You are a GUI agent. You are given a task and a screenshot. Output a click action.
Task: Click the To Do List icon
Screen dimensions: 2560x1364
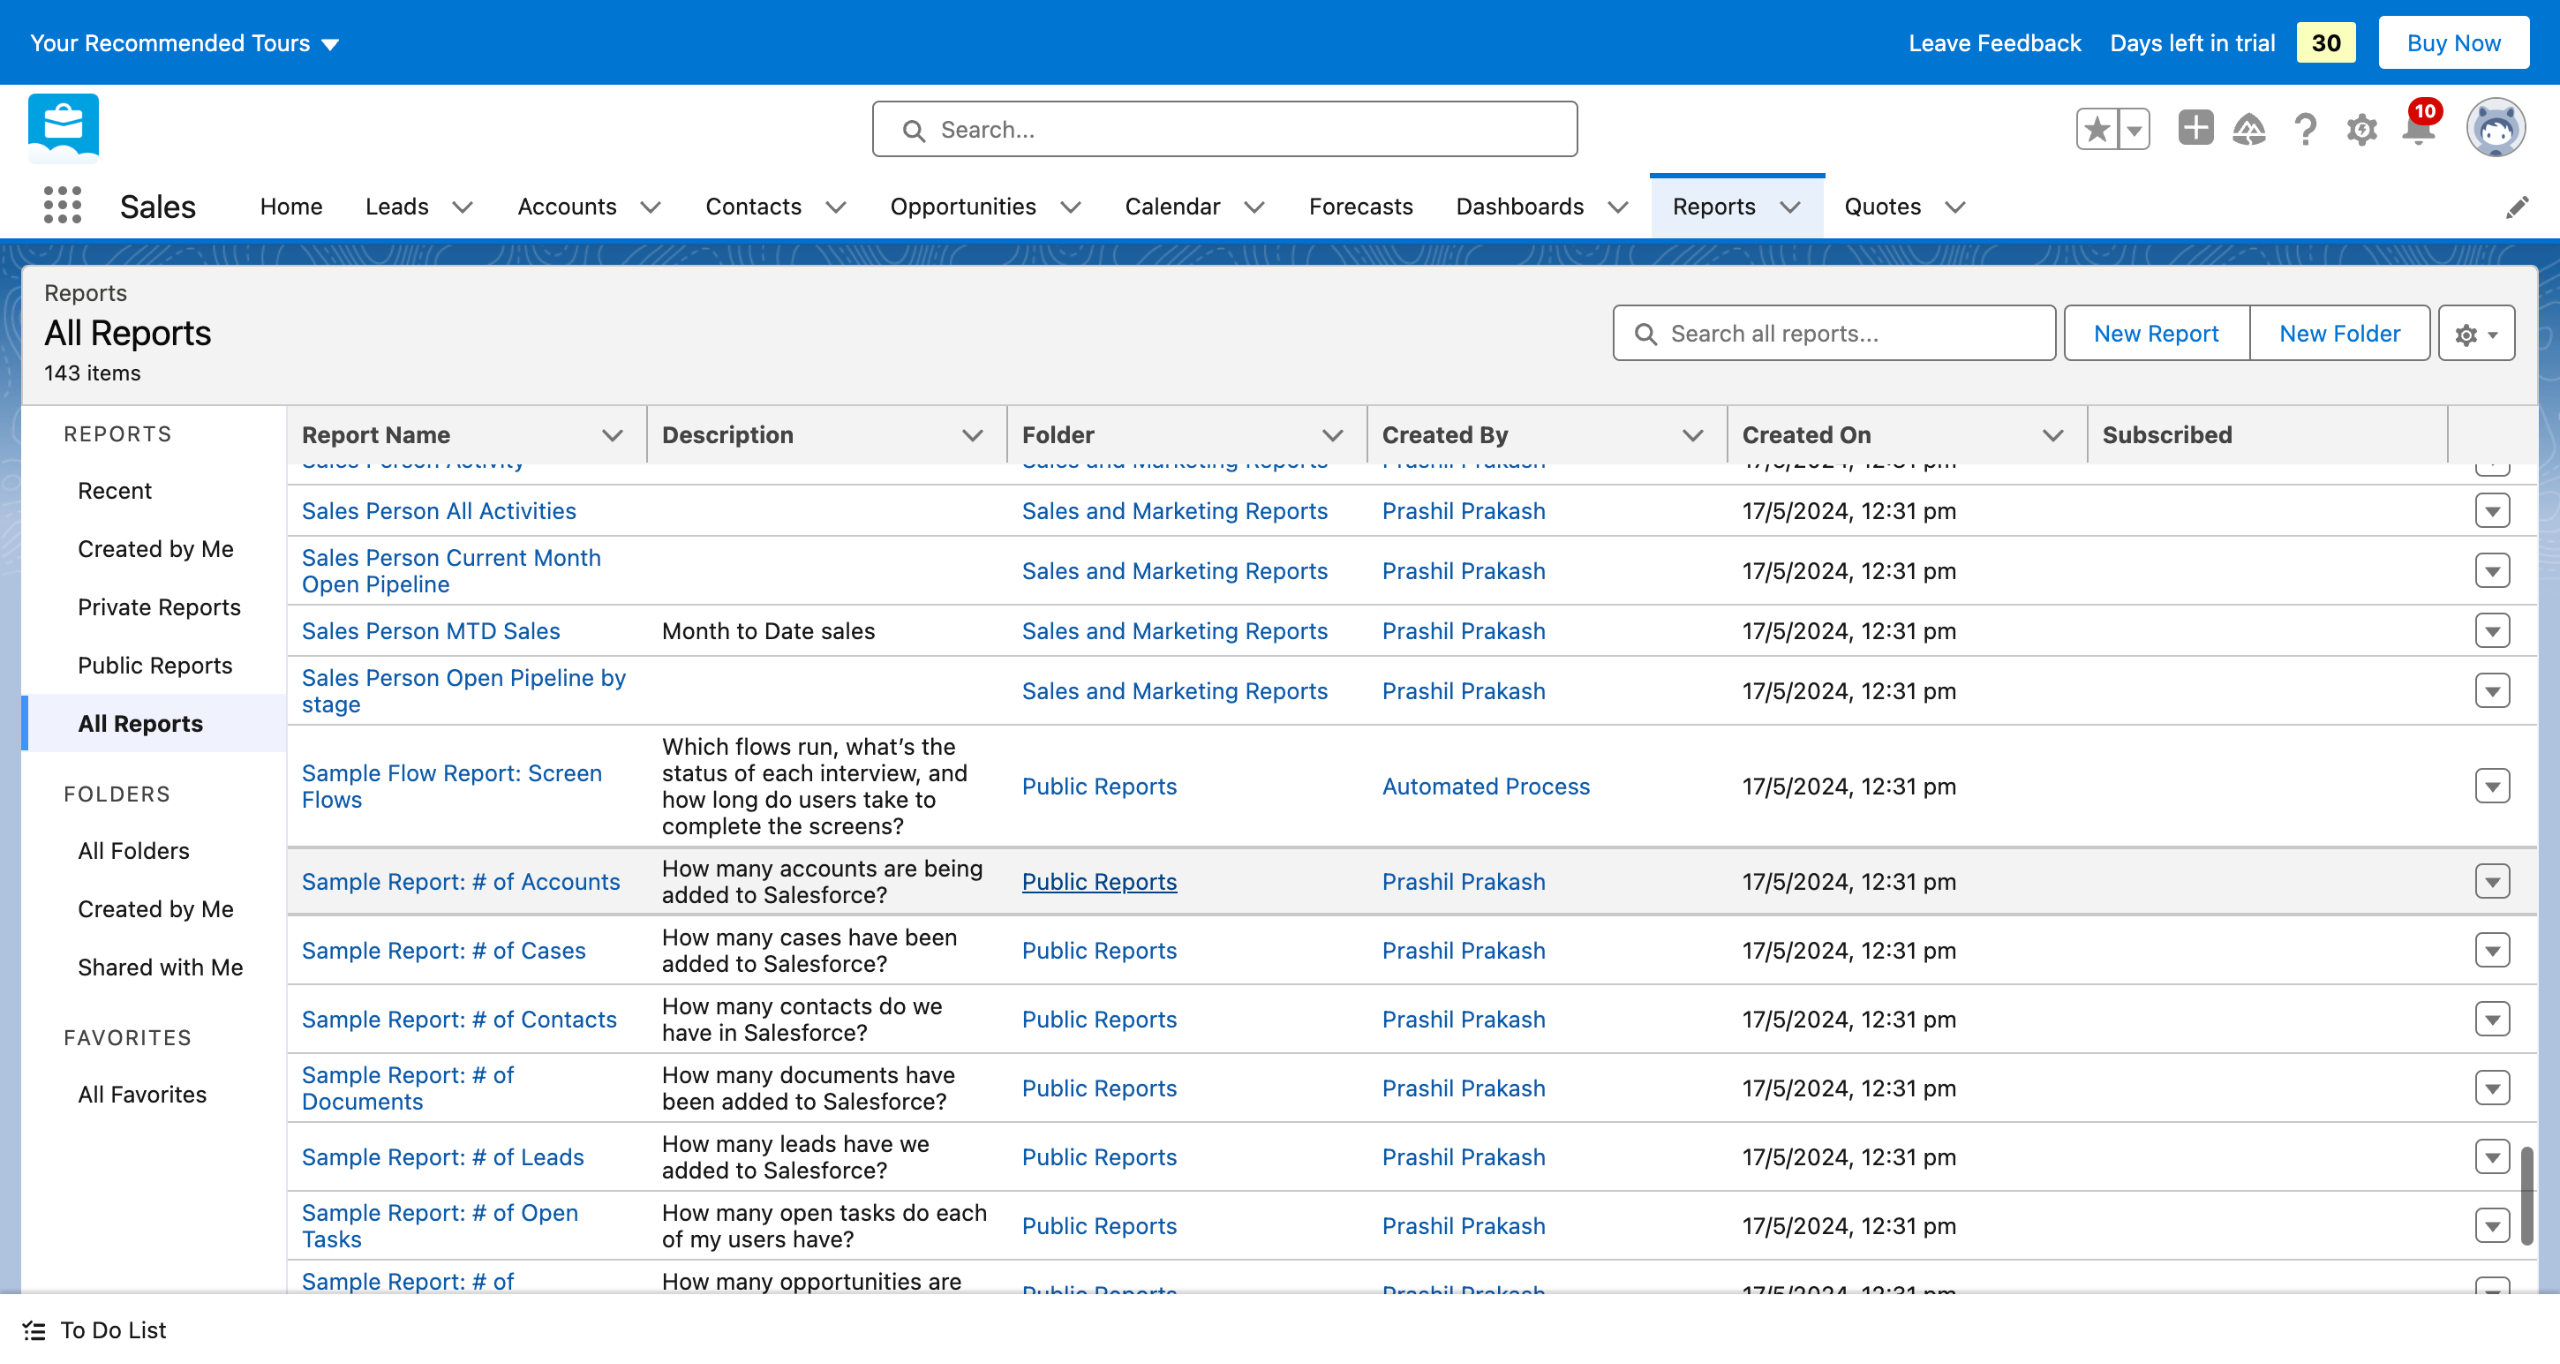(x=34, y=1330)
